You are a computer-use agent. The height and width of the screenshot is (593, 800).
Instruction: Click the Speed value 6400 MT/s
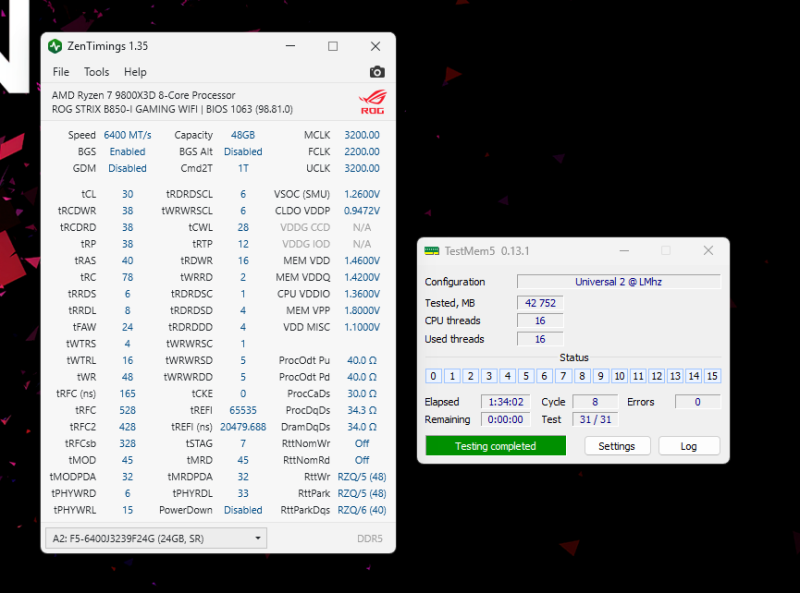coord(128,135)
